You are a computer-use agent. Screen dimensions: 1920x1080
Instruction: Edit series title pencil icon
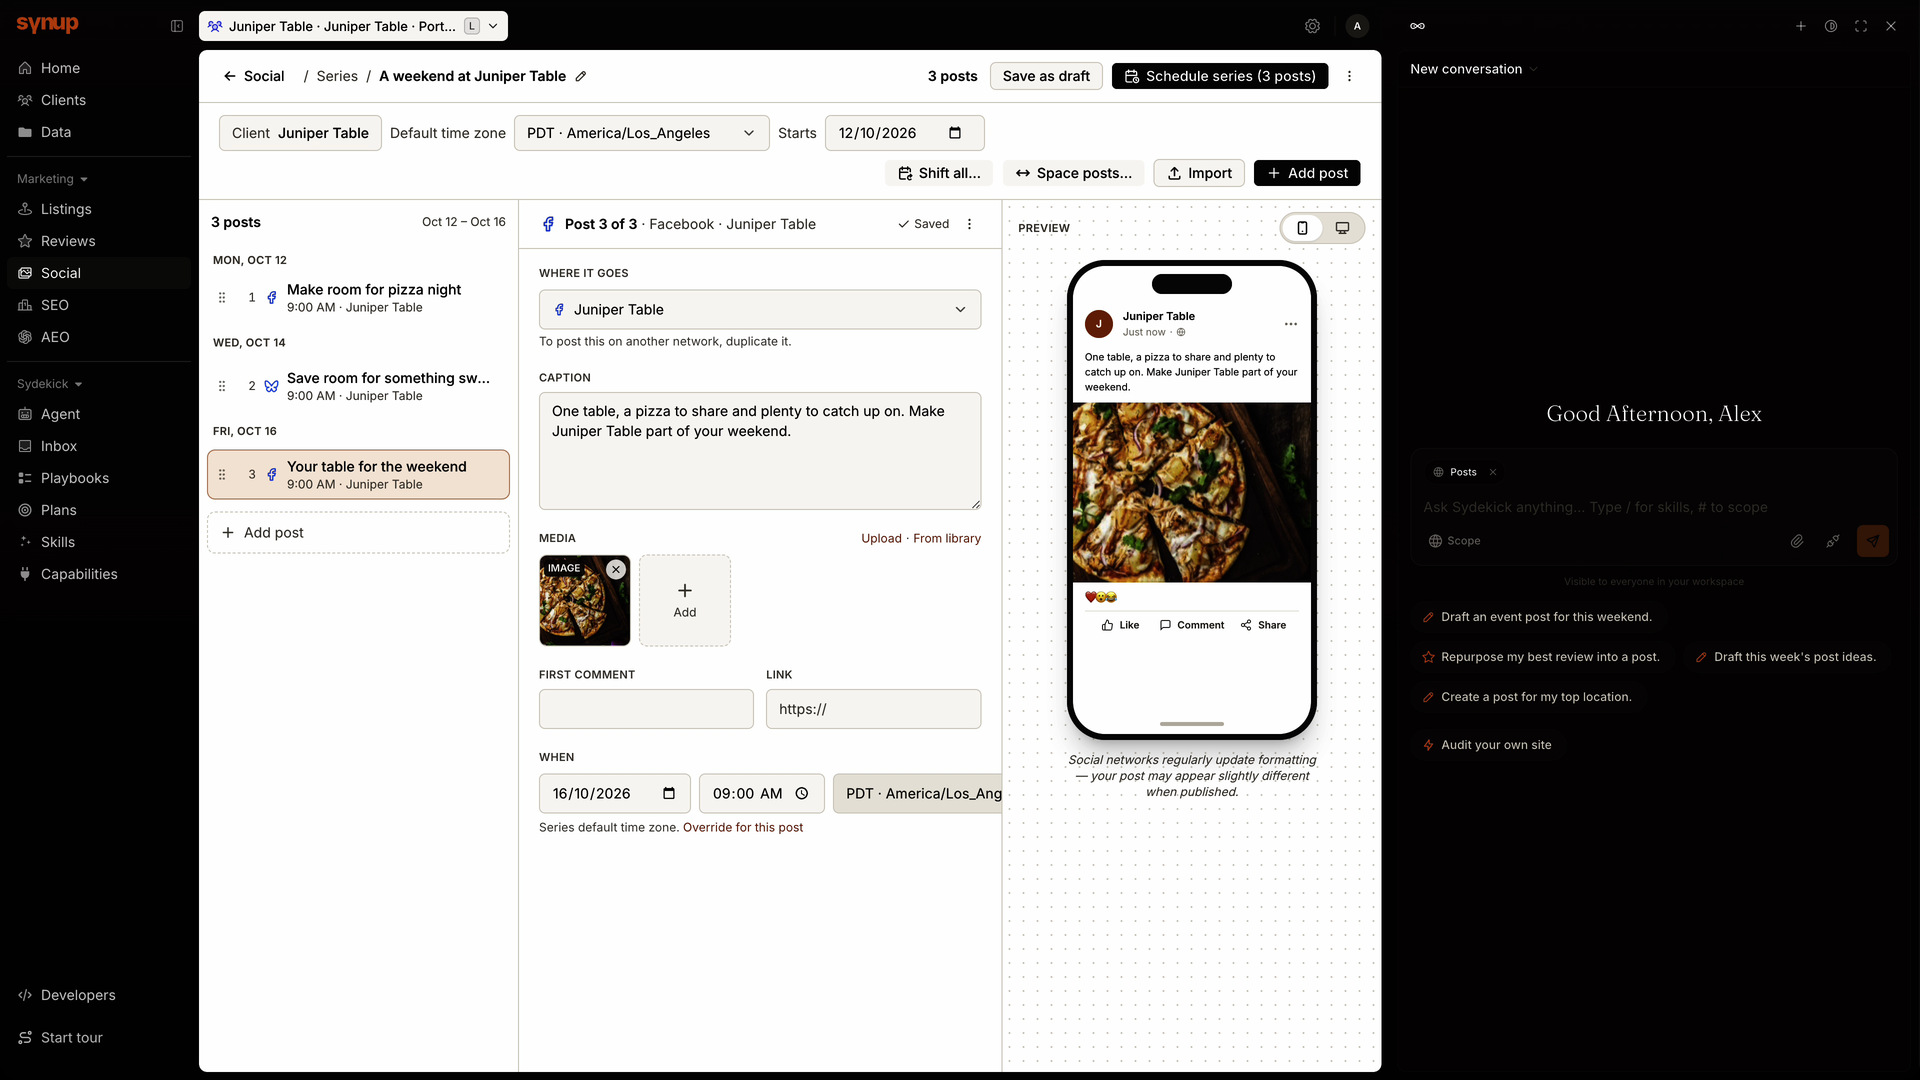click(x=581, y=76)
